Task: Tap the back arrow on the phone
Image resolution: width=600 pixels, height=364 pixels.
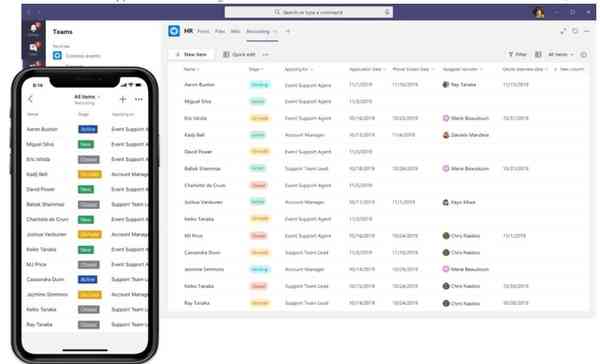Action: pos(31,99)
